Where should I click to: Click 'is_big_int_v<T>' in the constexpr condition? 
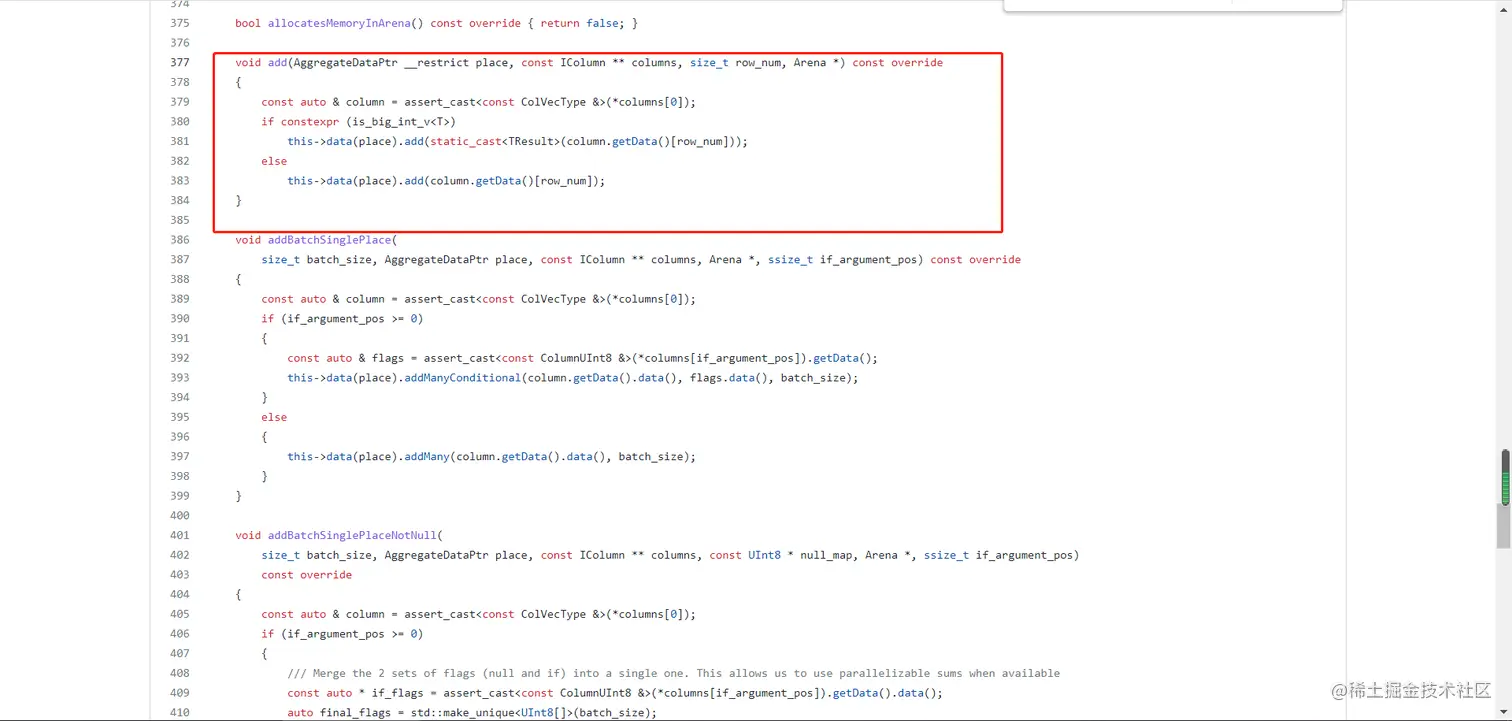point(400,122)
